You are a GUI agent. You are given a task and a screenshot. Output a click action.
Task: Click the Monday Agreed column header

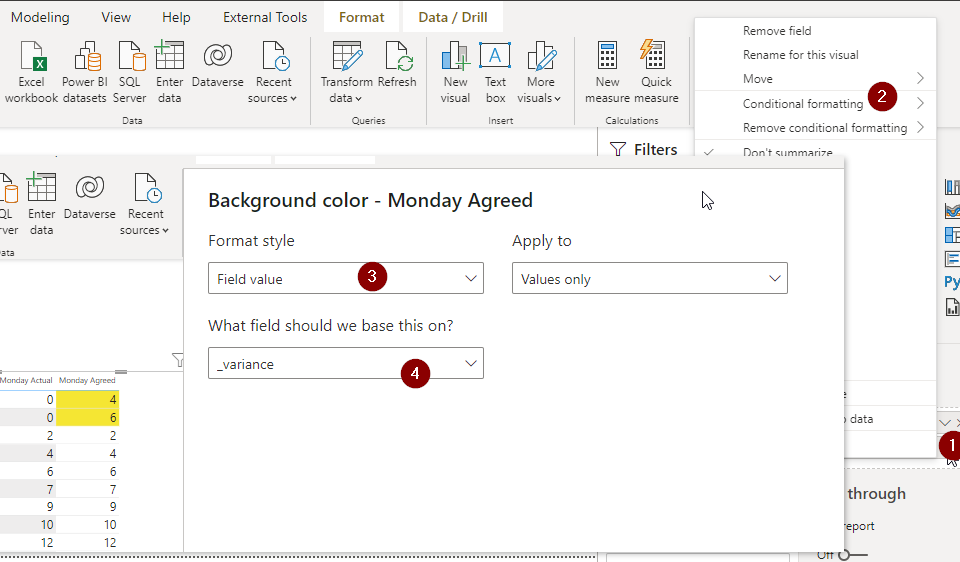[x=87, y=380]
